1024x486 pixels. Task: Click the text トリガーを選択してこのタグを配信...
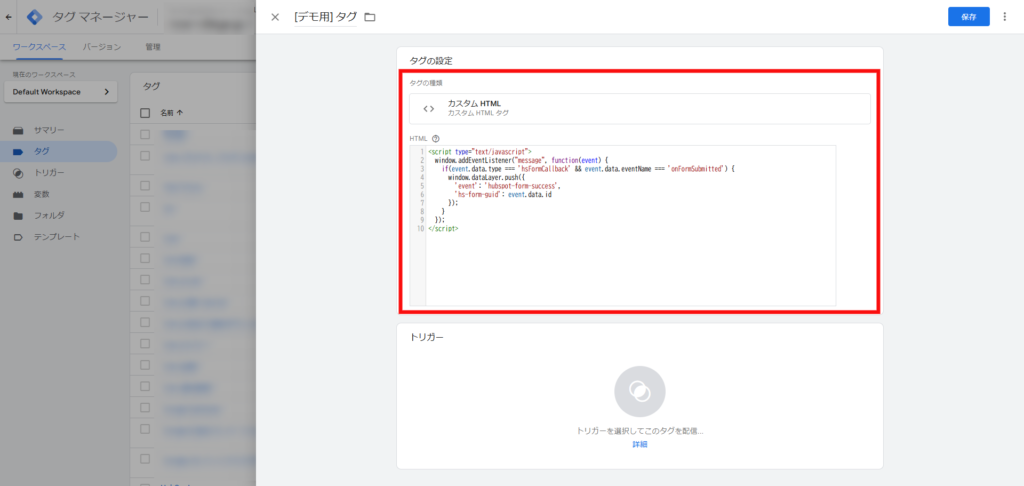tap(639, 431)
